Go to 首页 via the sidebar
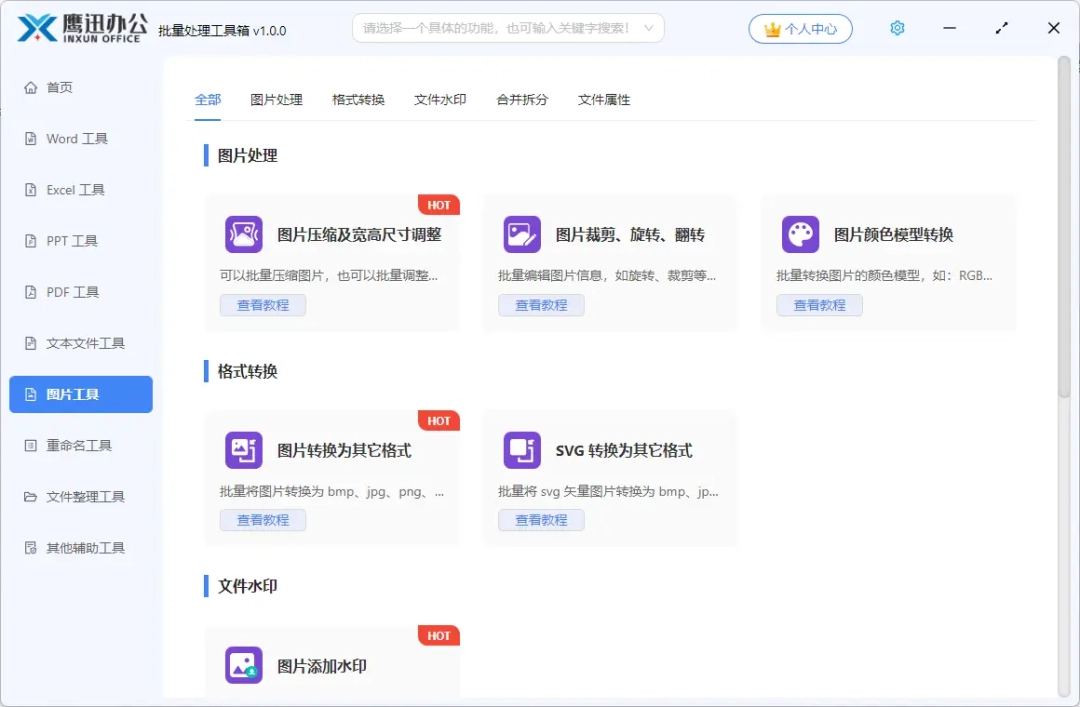 [58, 87]
